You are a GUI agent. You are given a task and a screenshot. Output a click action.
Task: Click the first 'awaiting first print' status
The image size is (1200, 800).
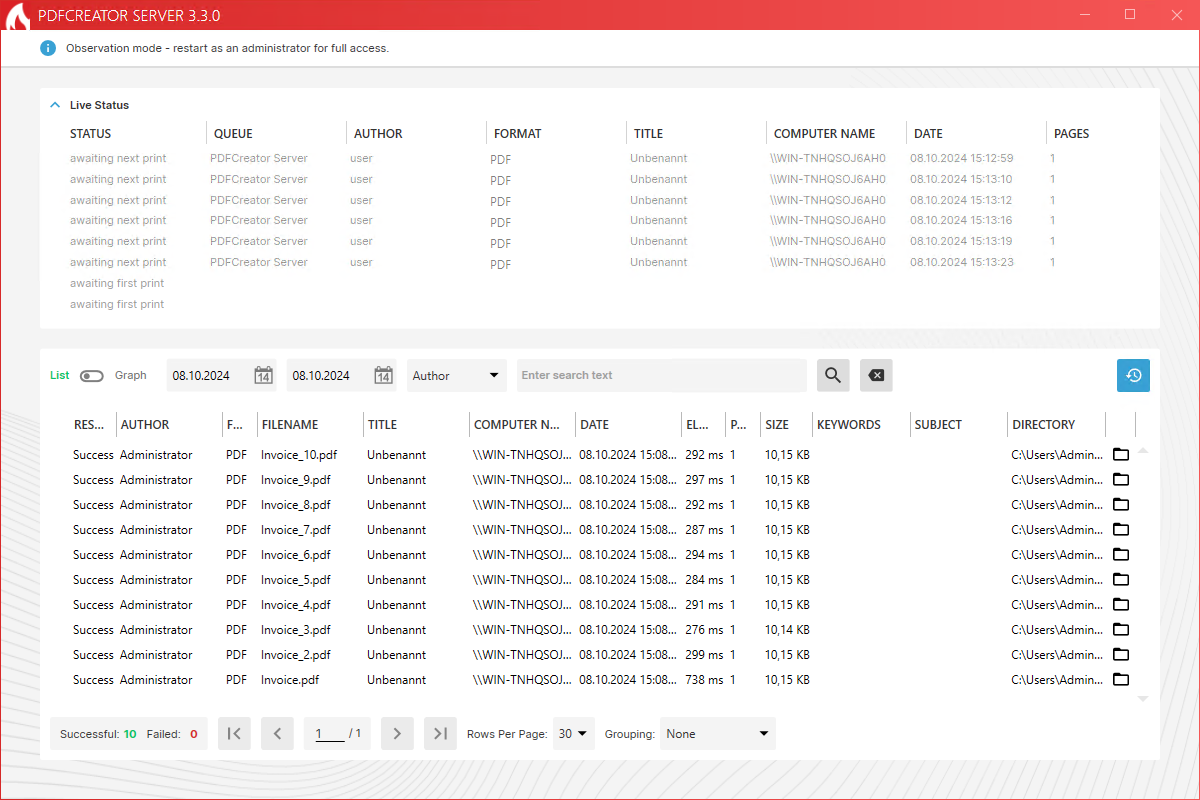pos(117,284)
